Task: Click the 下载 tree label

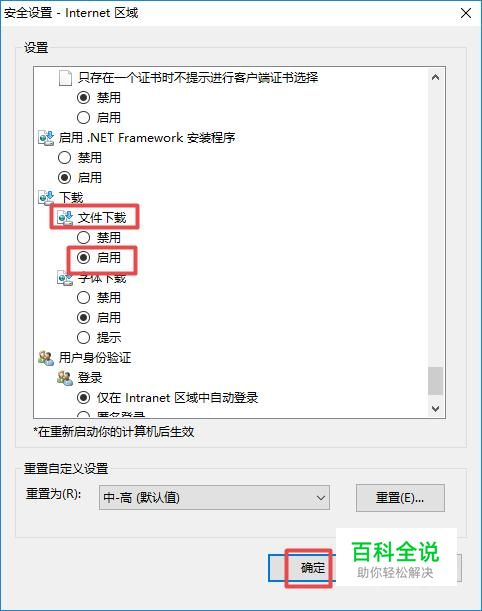Action: point(71,198)
